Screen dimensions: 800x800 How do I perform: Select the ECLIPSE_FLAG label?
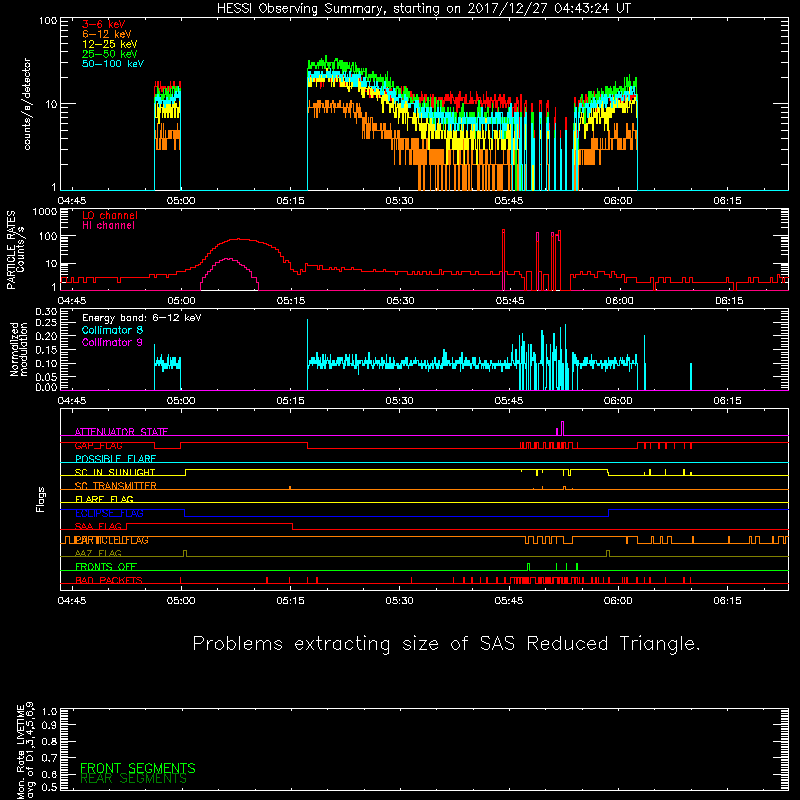point(109,513)
